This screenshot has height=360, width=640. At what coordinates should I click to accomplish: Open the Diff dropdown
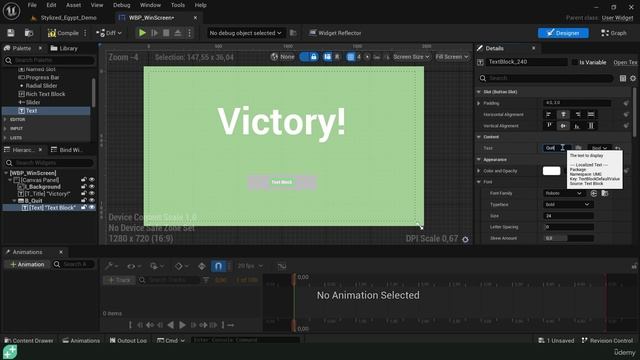pos(109,33)
